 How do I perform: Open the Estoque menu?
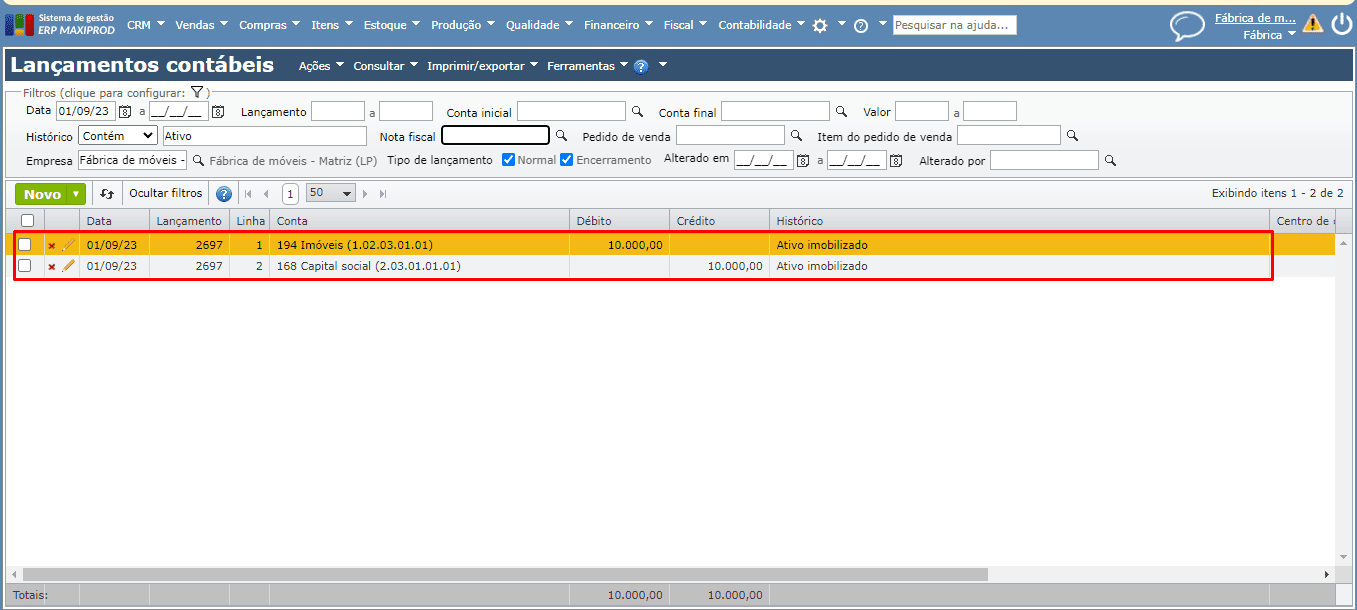pyautogui.click(x=391, y=25)
